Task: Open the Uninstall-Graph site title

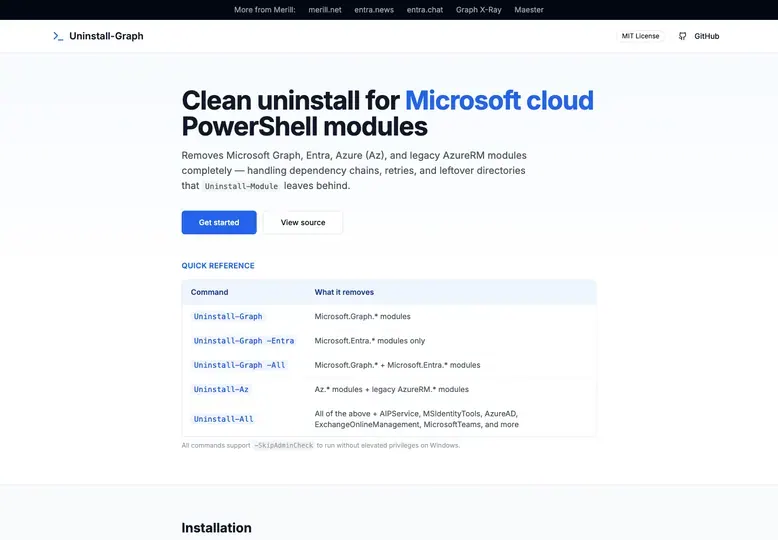Action: pos(106,36)
